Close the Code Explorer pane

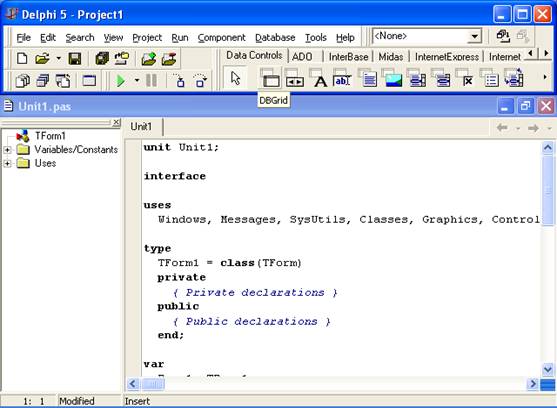pos(116,123)
